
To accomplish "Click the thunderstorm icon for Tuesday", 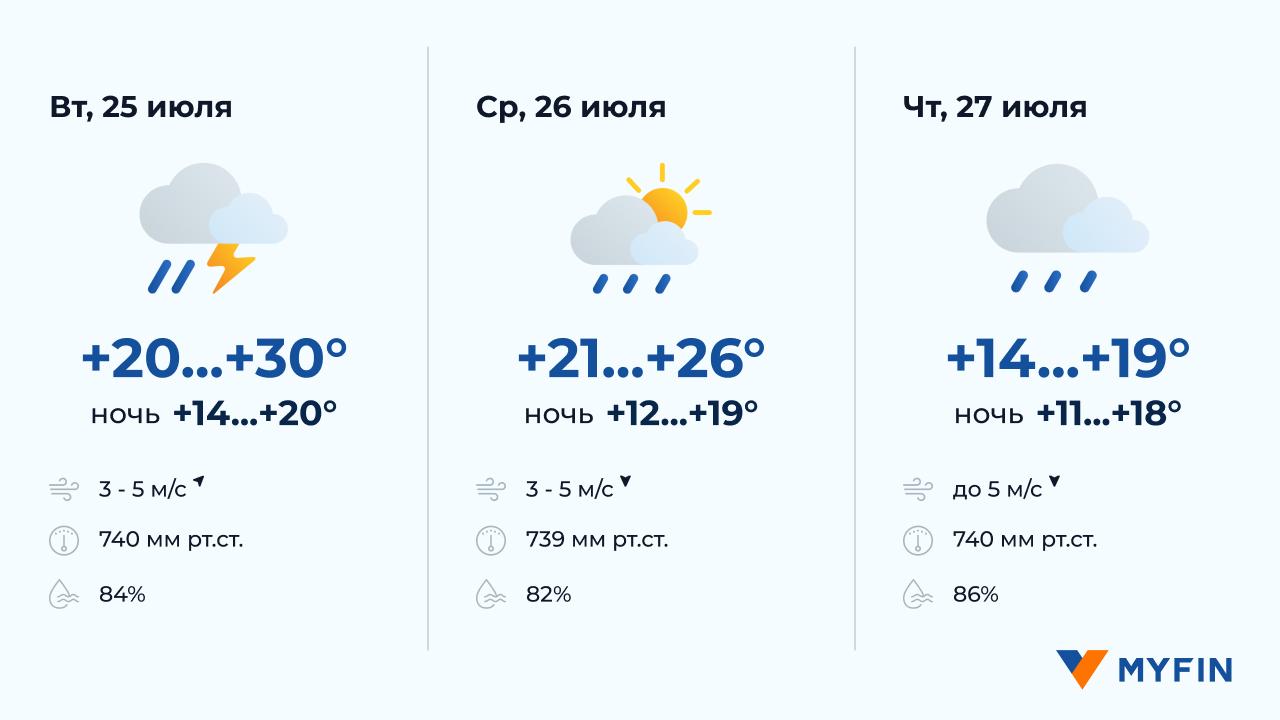I will pyautogui.click(x=213, y=228).
